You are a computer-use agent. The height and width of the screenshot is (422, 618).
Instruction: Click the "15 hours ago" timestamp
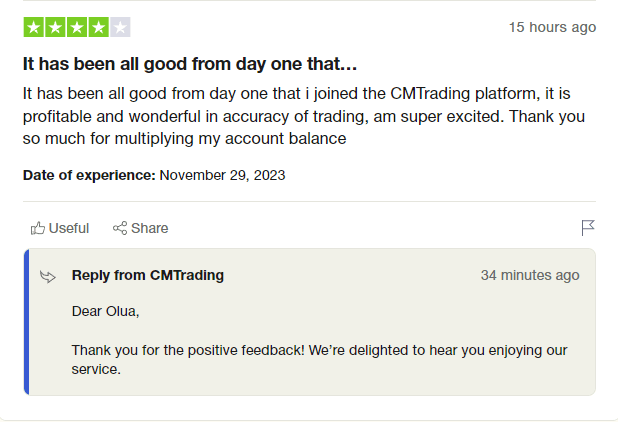coord(552,27)
